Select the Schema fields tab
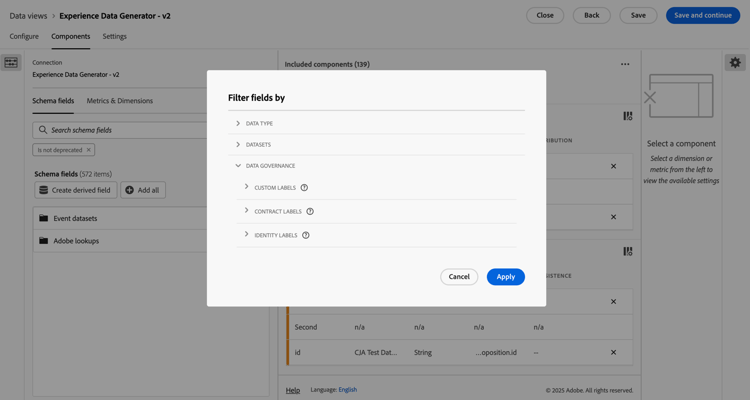This screenshot has width=750, height=400. click(x=53, y=101)
